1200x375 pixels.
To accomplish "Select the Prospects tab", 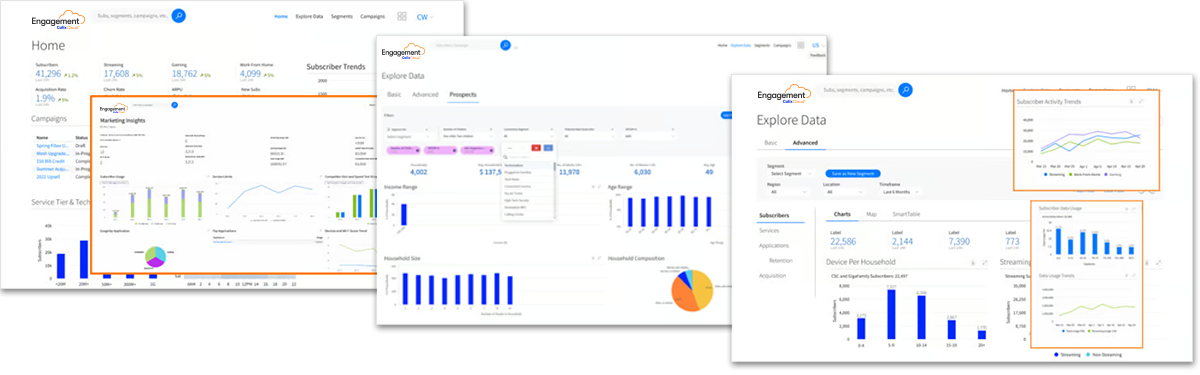I will [x=463, y=94].
